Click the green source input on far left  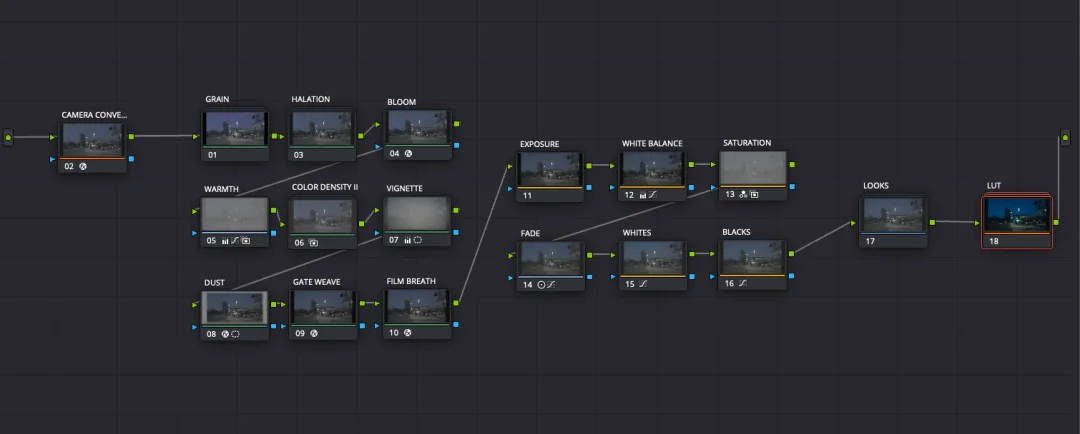coord(9,136)
